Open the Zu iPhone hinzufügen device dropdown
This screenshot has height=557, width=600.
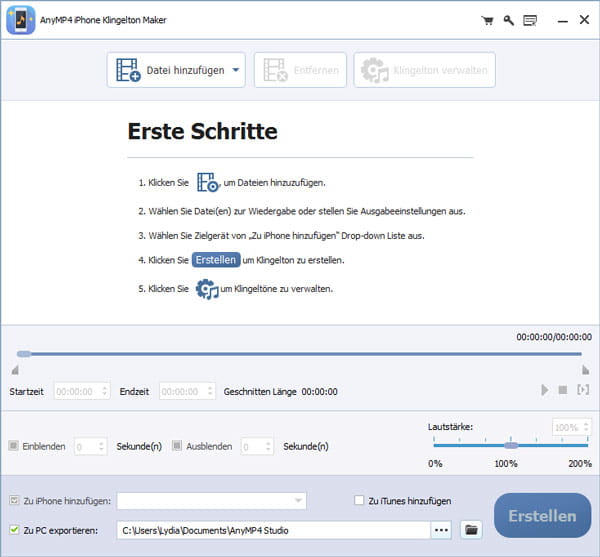(x=211, y=501)
